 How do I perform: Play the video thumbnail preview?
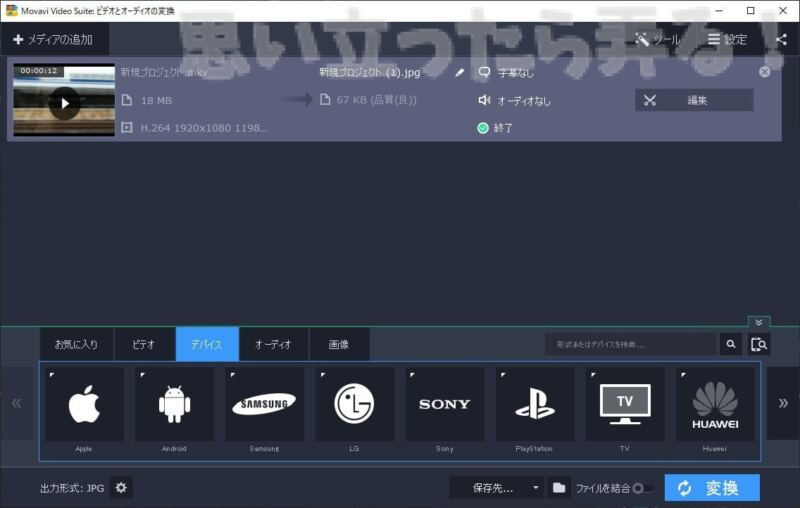pyautogui.click(x=64, y=103)
